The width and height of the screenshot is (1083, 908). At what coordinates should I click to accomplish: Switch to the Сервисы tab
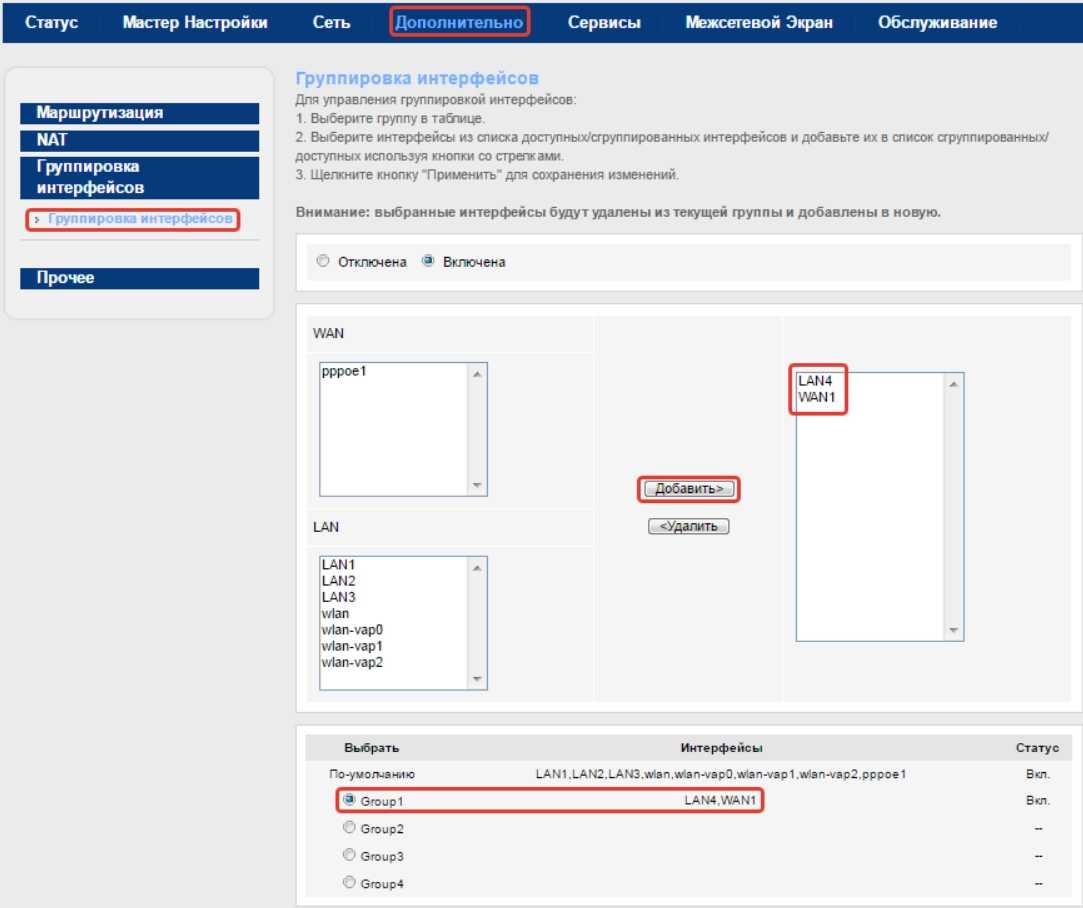[x=604, y=22]
